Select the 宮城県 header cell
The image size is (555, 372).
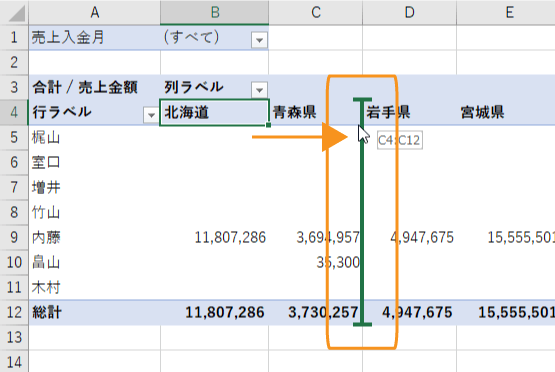(x=506, y=113)
